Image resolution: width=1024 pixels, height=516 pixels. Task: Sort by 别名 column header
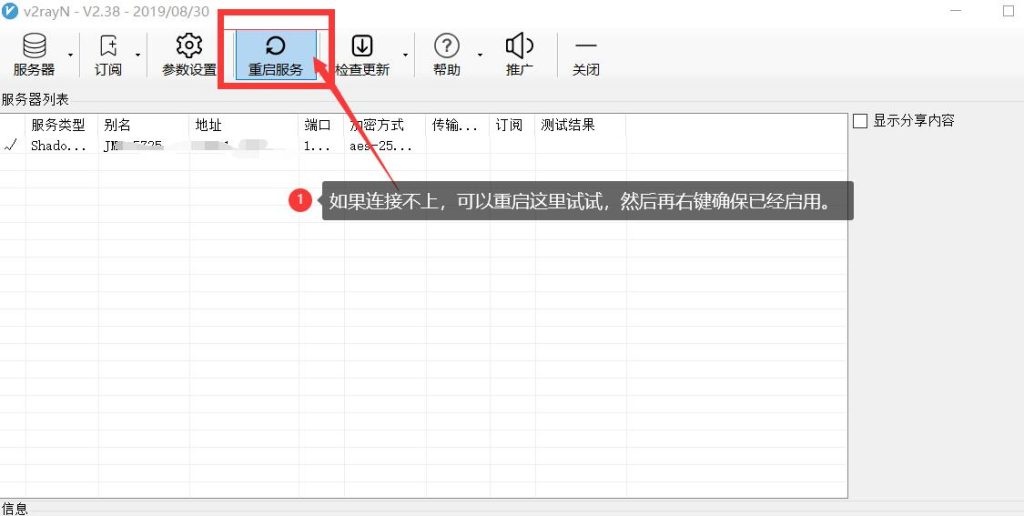[144, 125]
